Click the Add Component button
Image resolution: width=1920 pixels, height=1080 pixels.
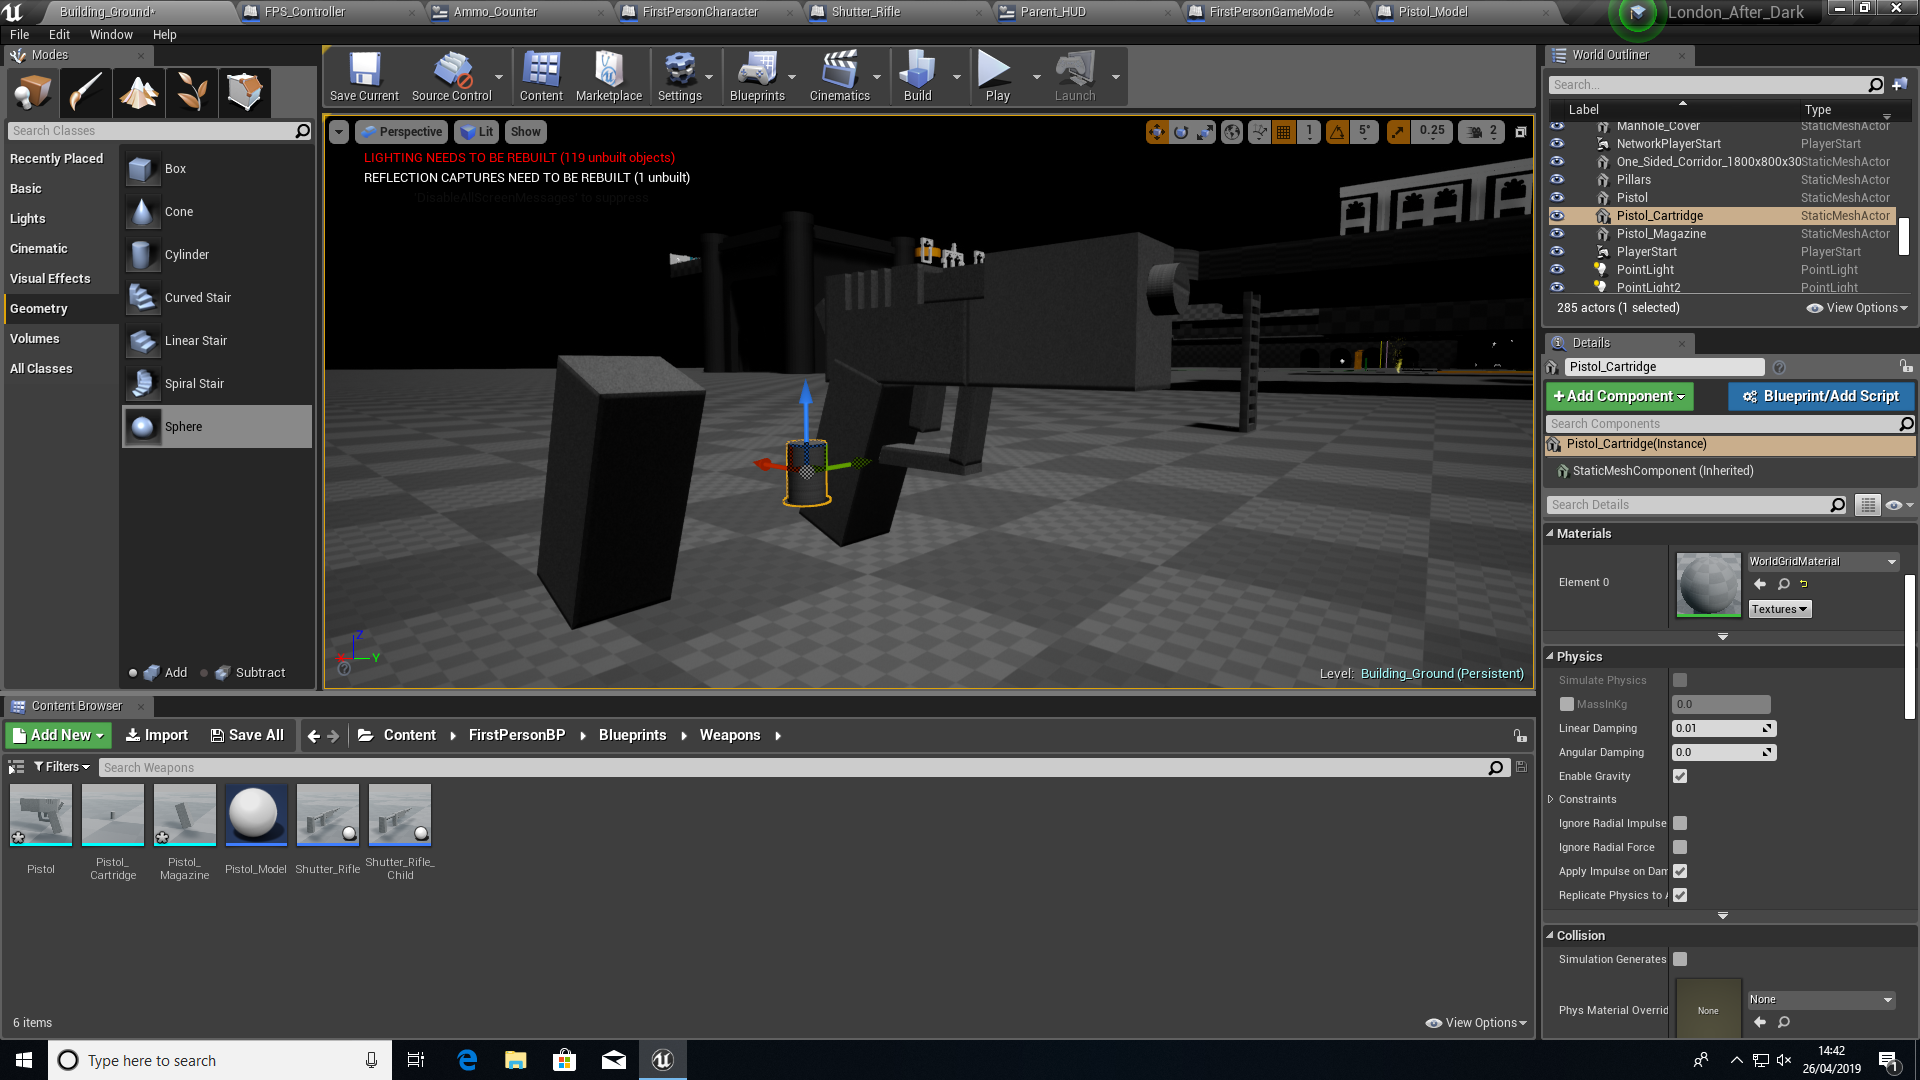[x=1619, y=396]
